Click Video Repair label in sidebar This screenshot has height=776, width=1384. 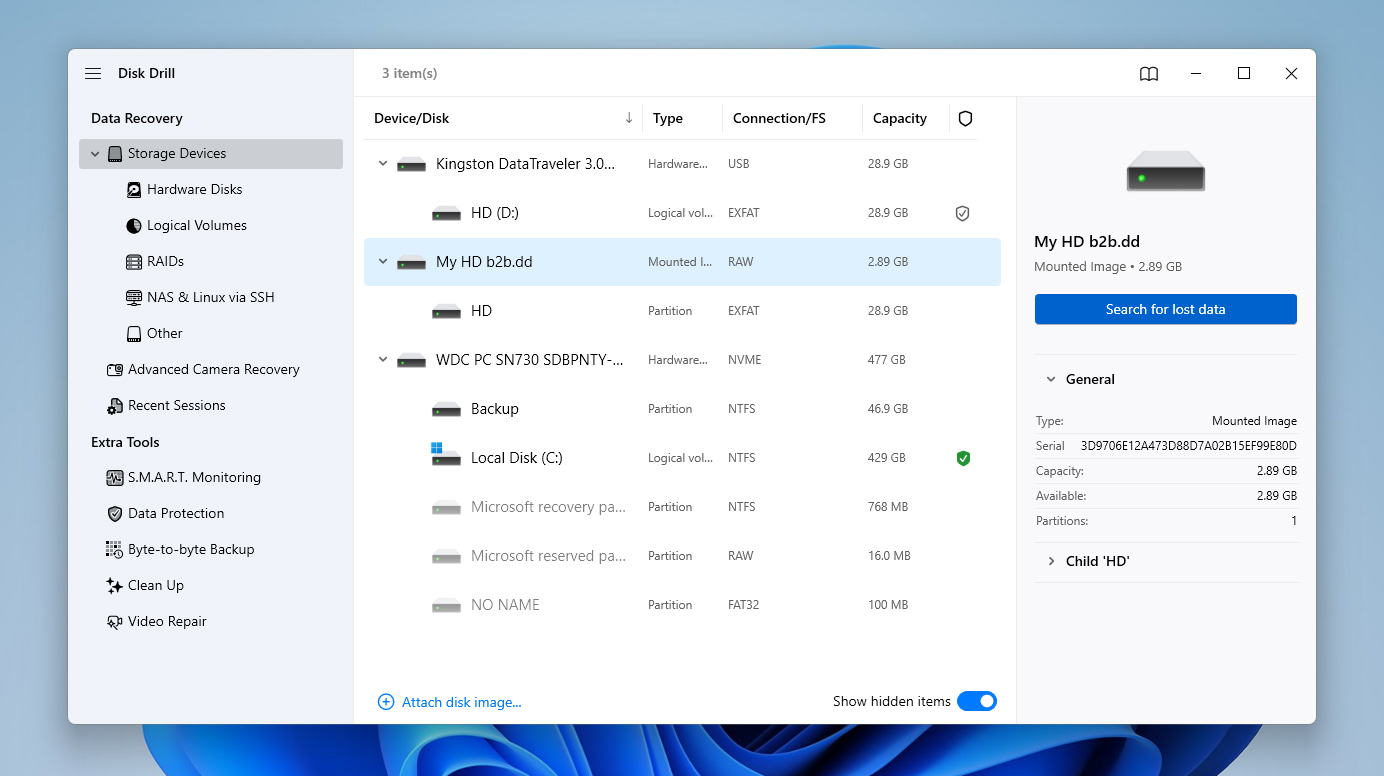point(167,622)
